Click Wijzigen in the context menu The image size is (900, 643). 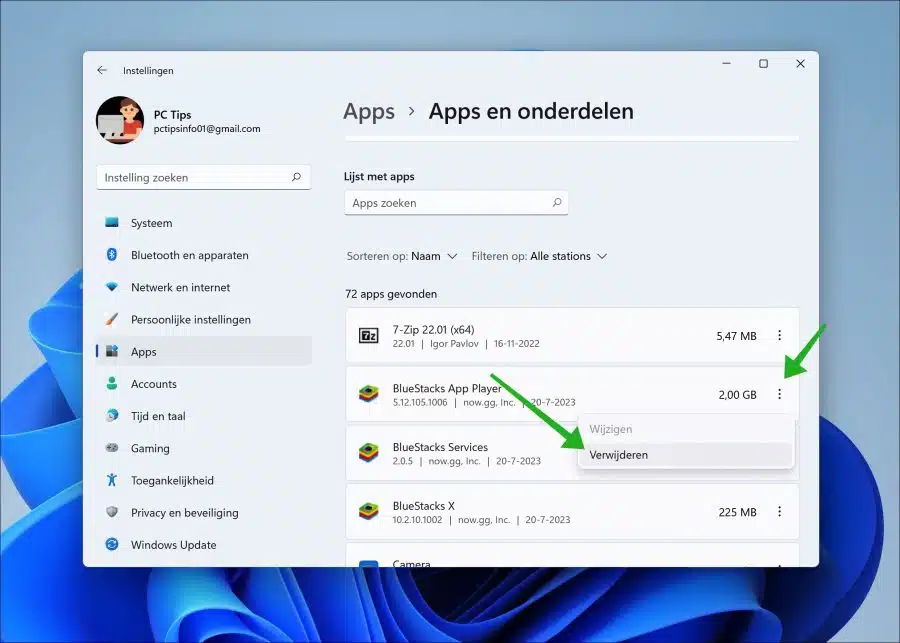point(686,429)
